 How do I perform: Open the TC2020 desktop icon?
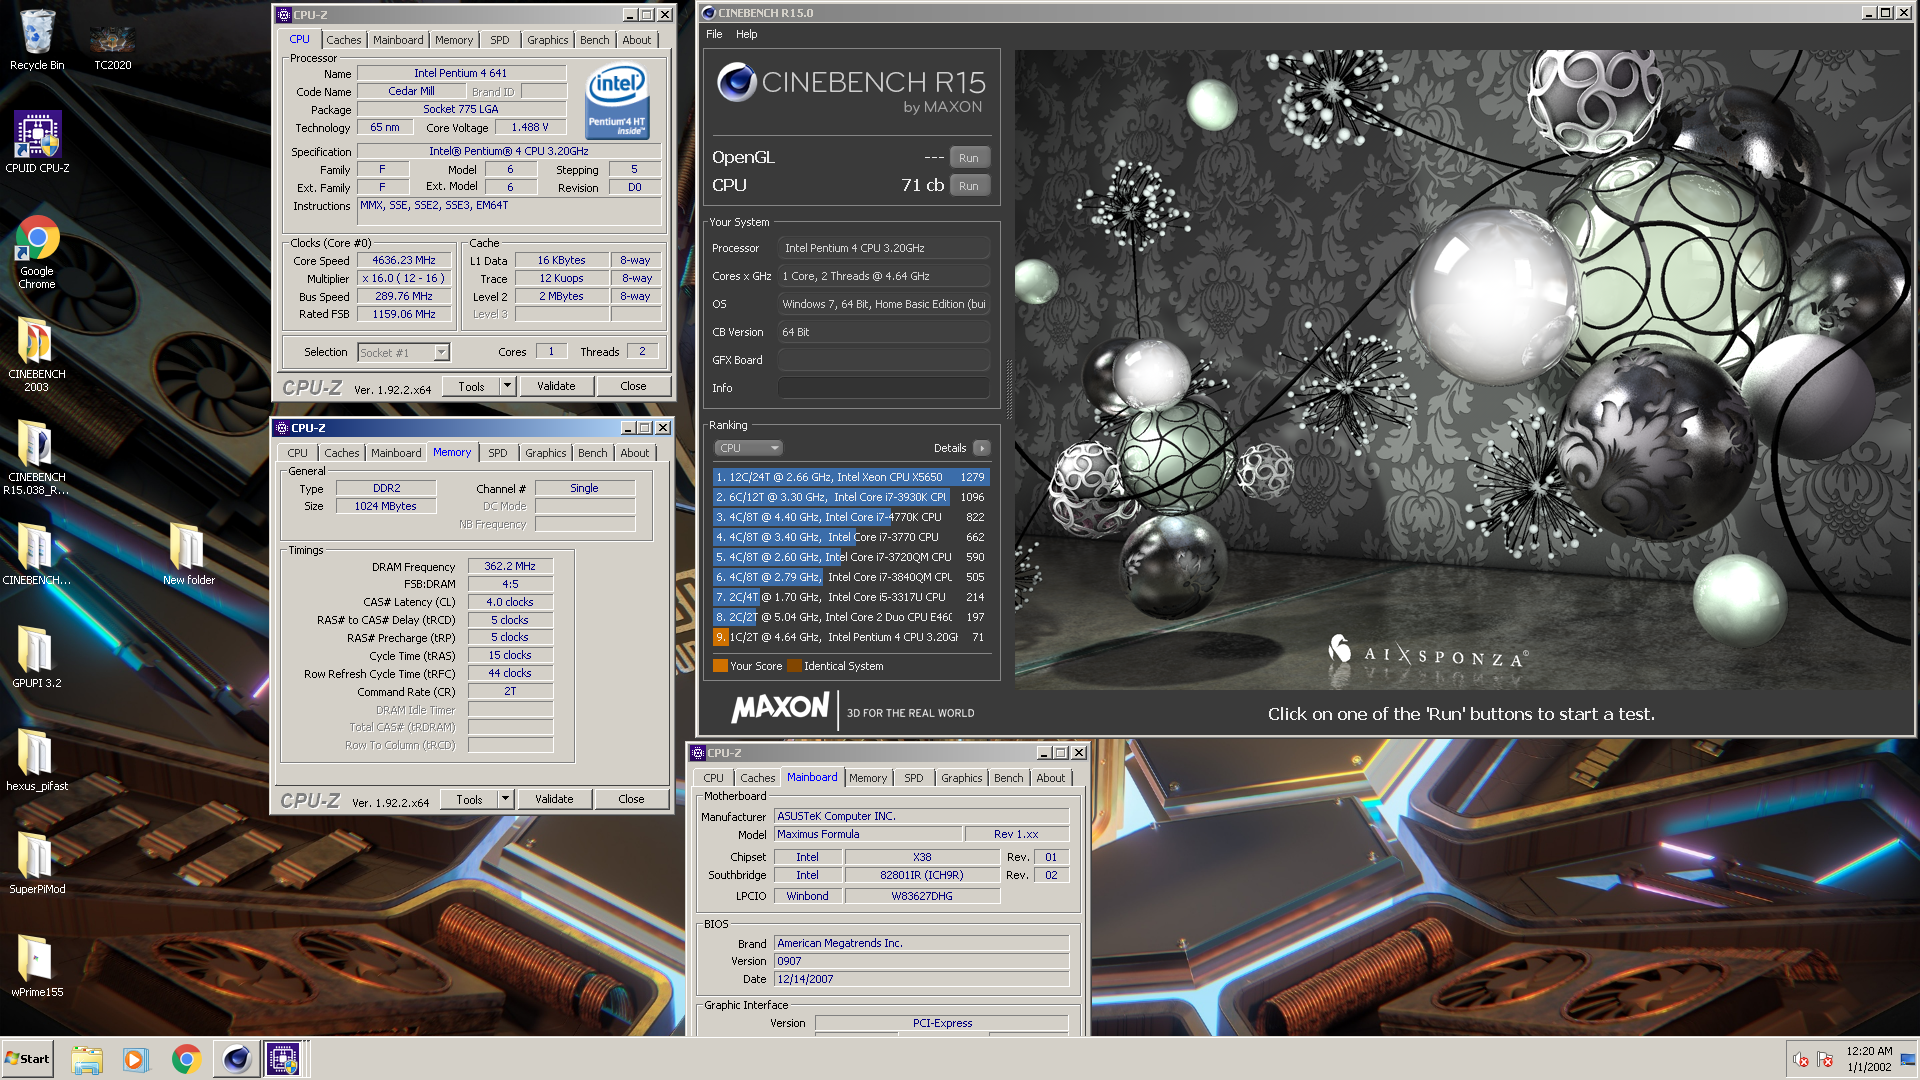[x=112, y=45]
